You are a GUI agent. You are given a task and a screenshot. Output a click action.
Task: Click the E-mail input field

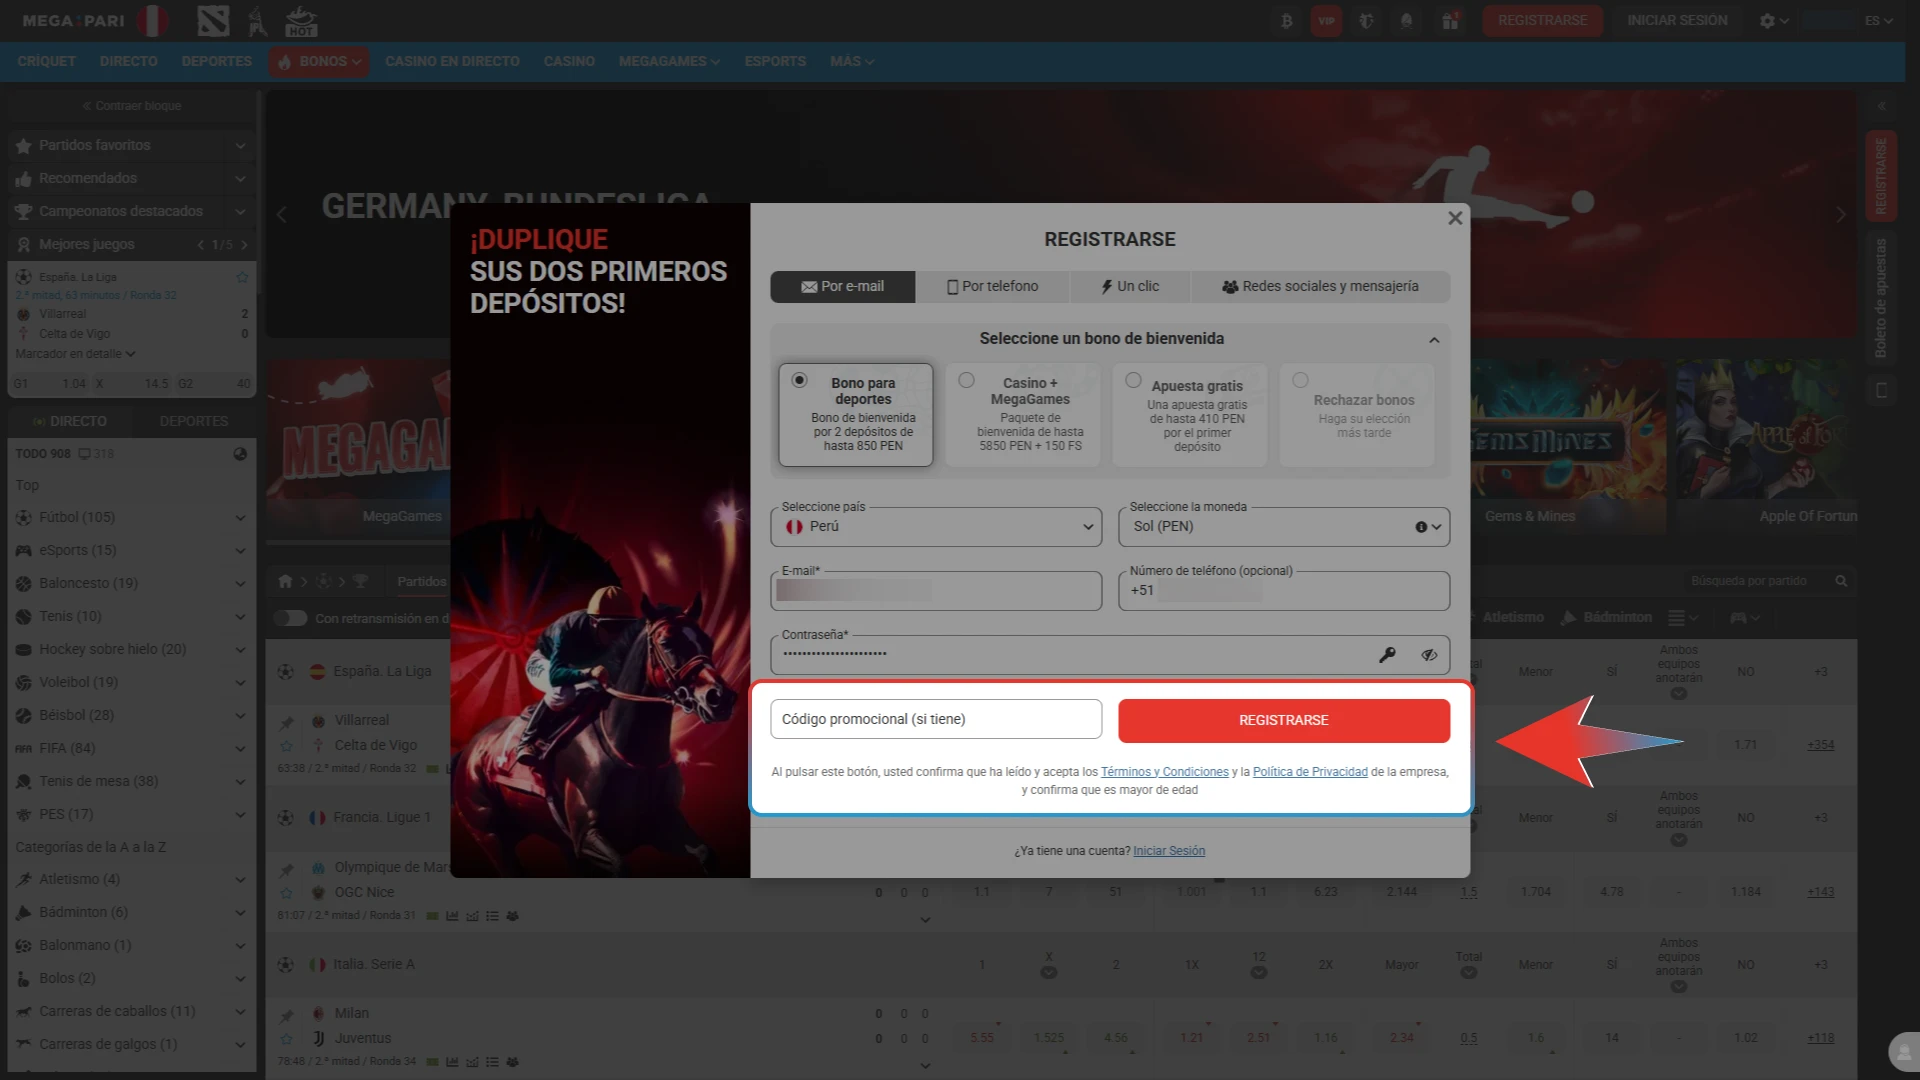[x=936, y=591]
